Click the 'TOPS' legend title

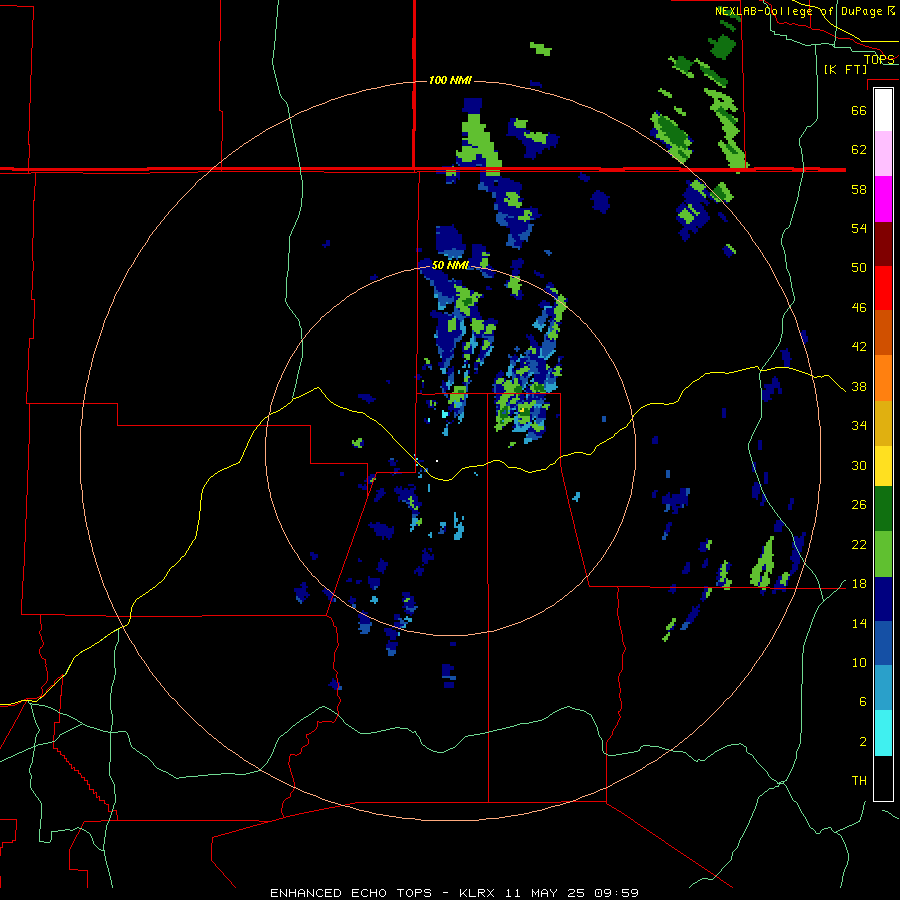coord(879,59)
